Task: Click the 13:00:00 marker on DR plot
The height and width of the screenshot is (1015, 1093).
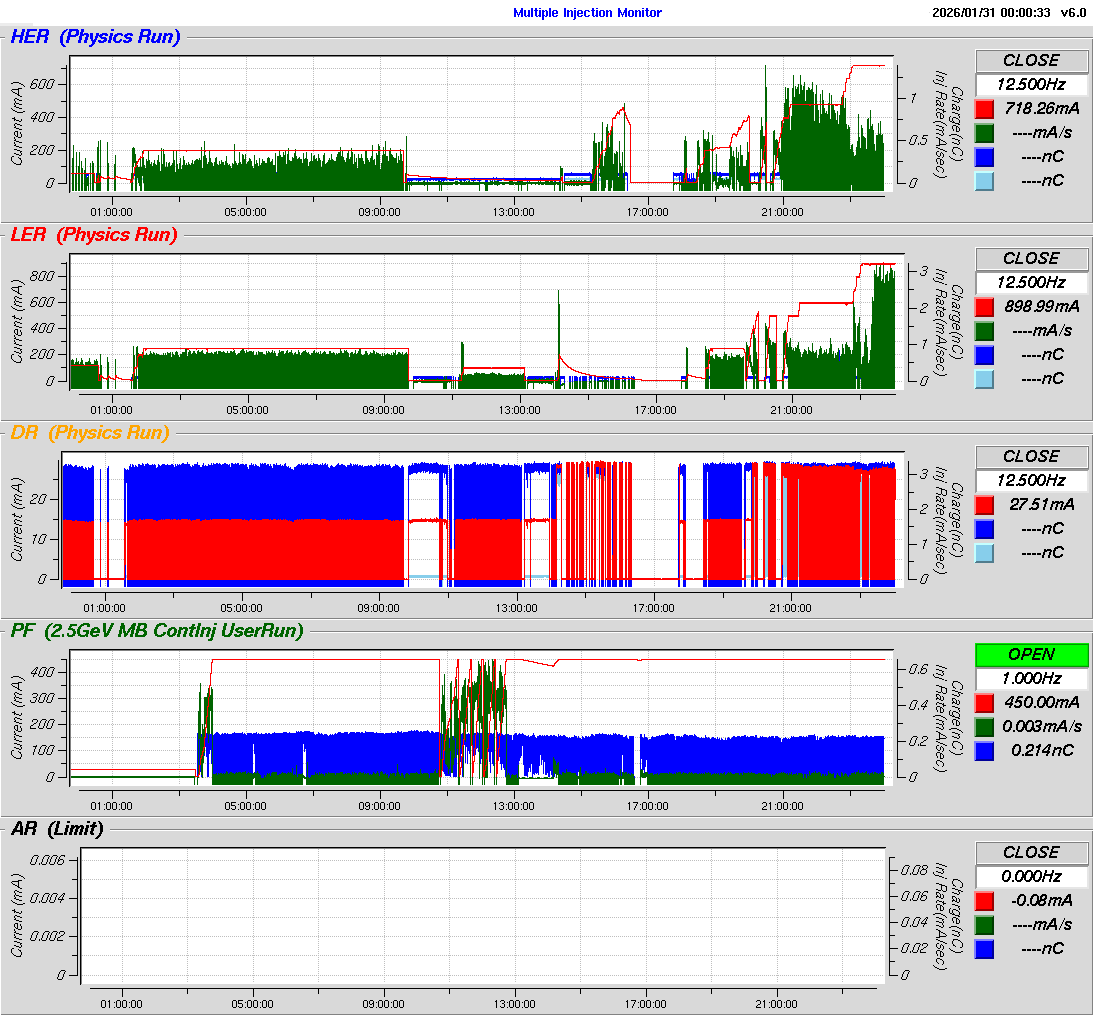Action: tap(517, 607)
